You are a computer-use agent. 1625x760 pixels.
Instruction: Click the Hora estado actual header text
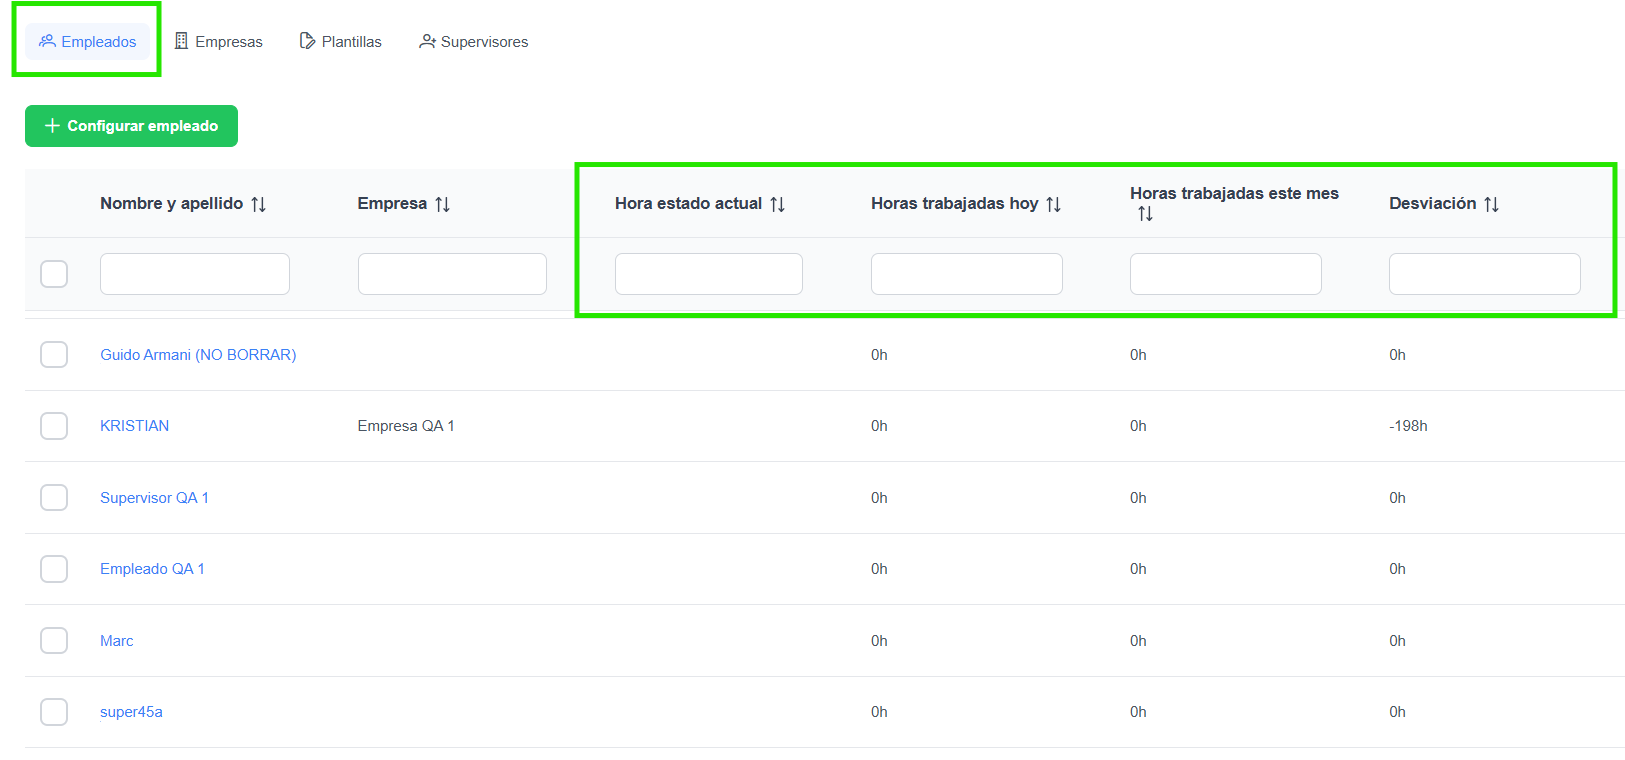click(x=688, y=203)
